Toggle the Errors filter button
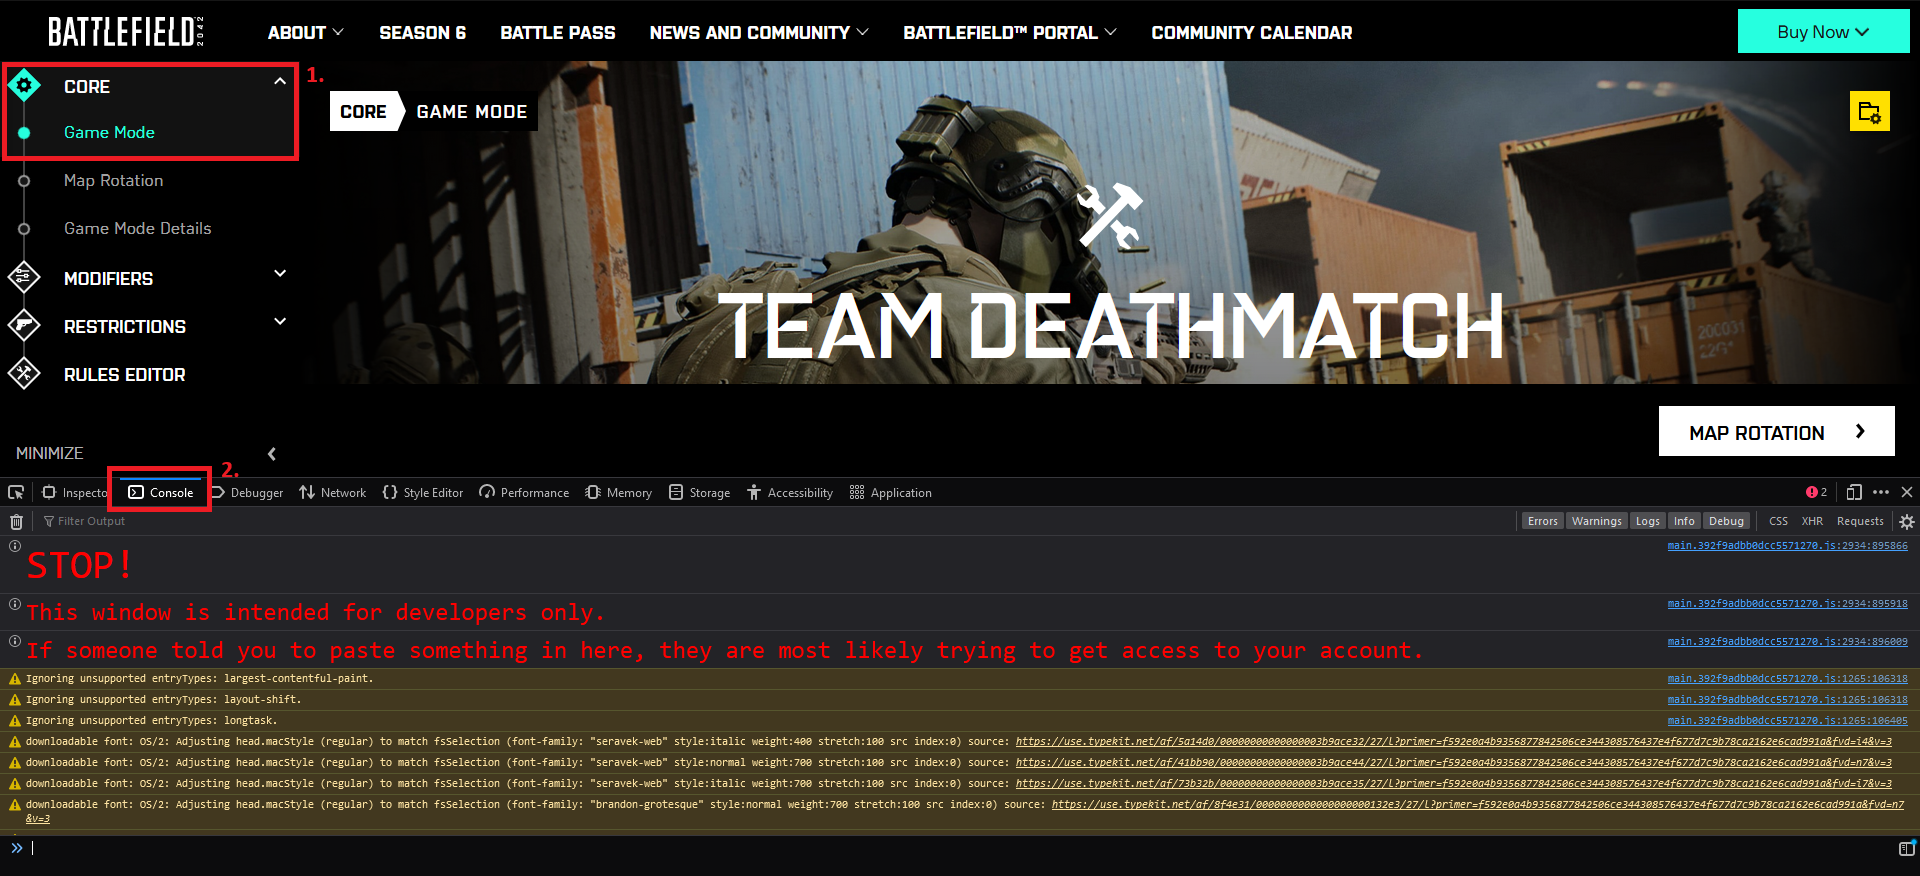 tap(1542, 521)
